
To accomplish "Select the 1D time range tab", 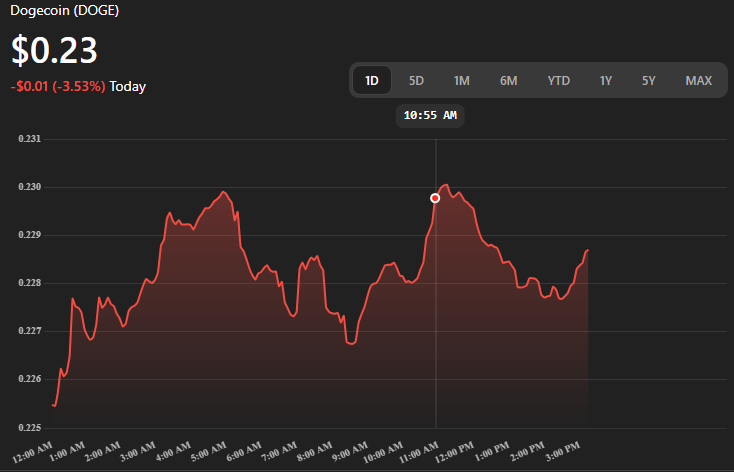I will coord(372,80).
